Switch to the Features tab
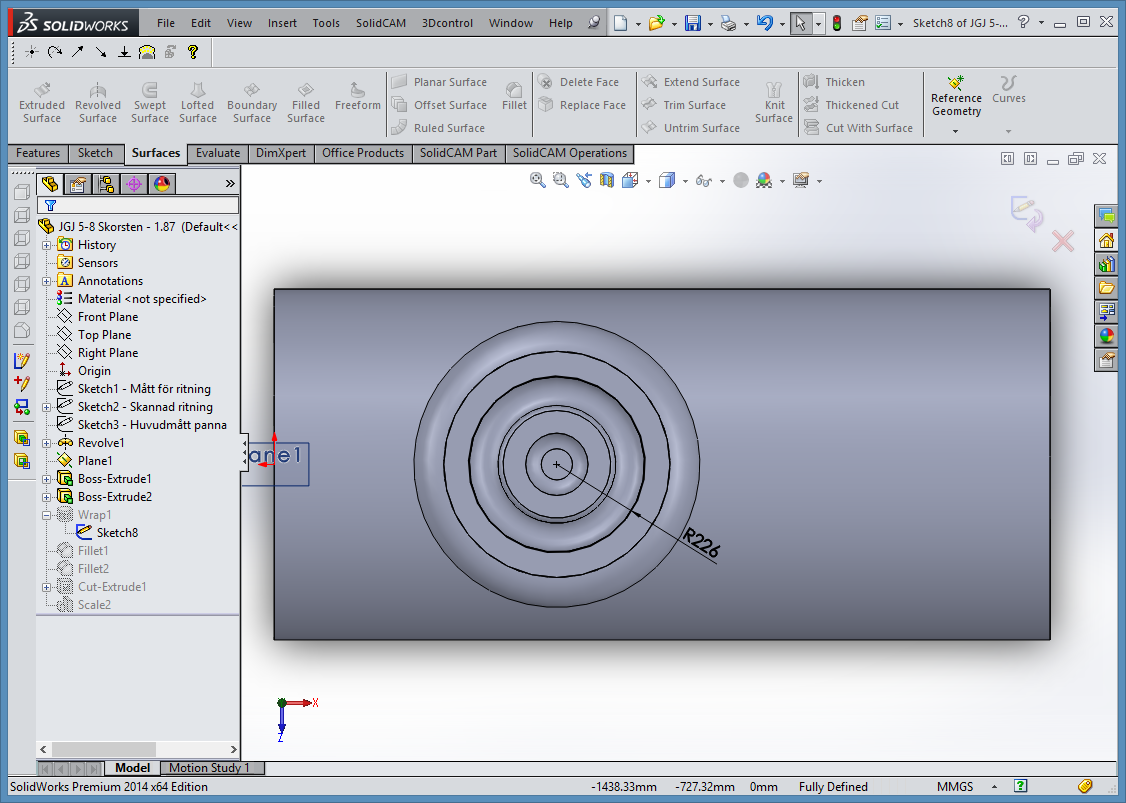This screenshot has height=803, width=1126. 38,153
